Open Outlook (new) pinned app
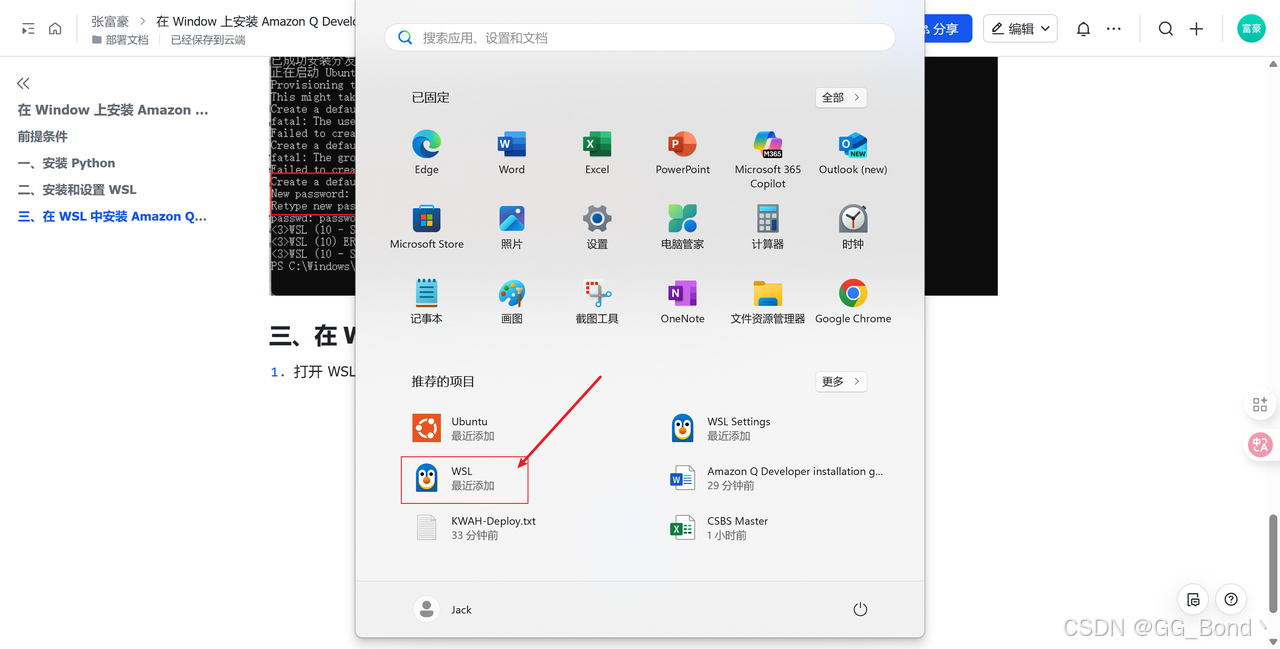 (x=853, y=153)
